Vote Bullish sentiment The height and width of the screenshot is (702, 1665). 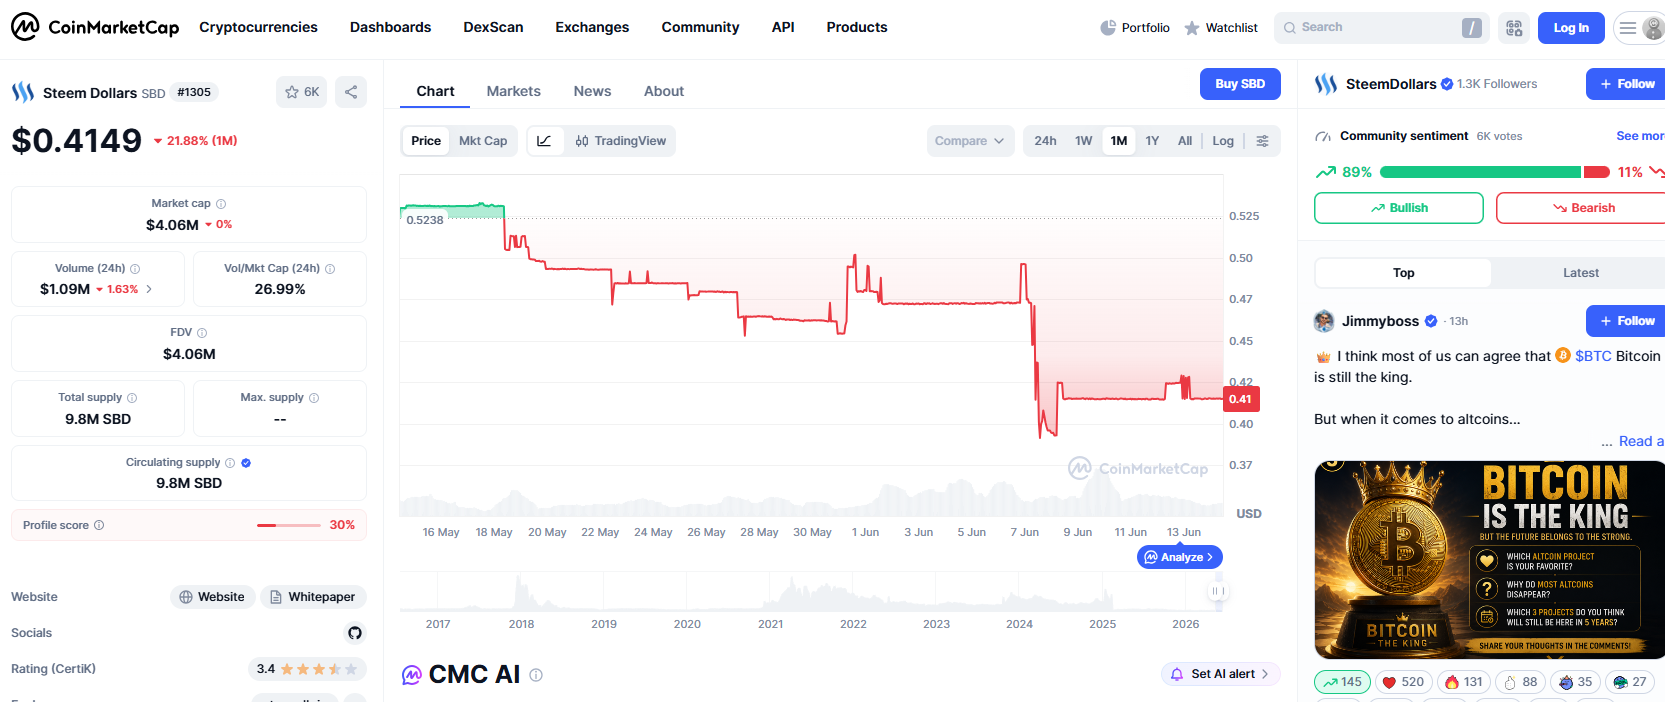click(1398, 208)
